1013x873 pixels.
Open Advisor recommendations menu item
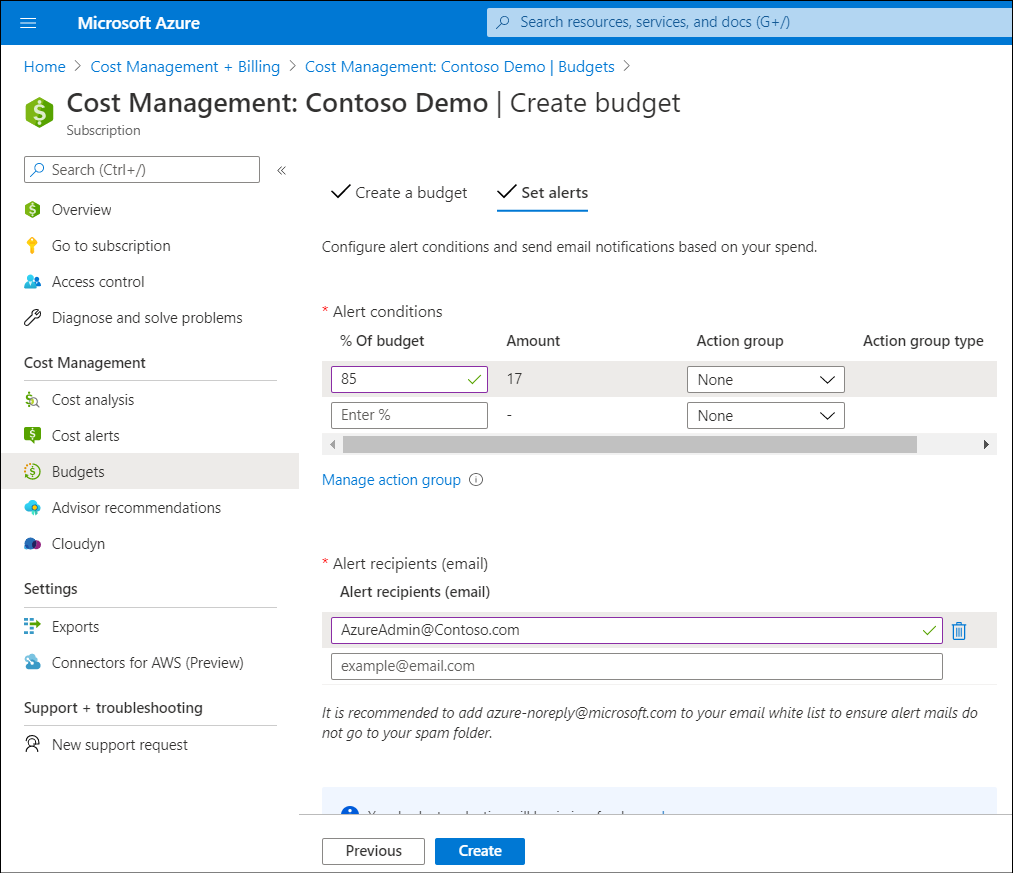click(x=136, y=508)
